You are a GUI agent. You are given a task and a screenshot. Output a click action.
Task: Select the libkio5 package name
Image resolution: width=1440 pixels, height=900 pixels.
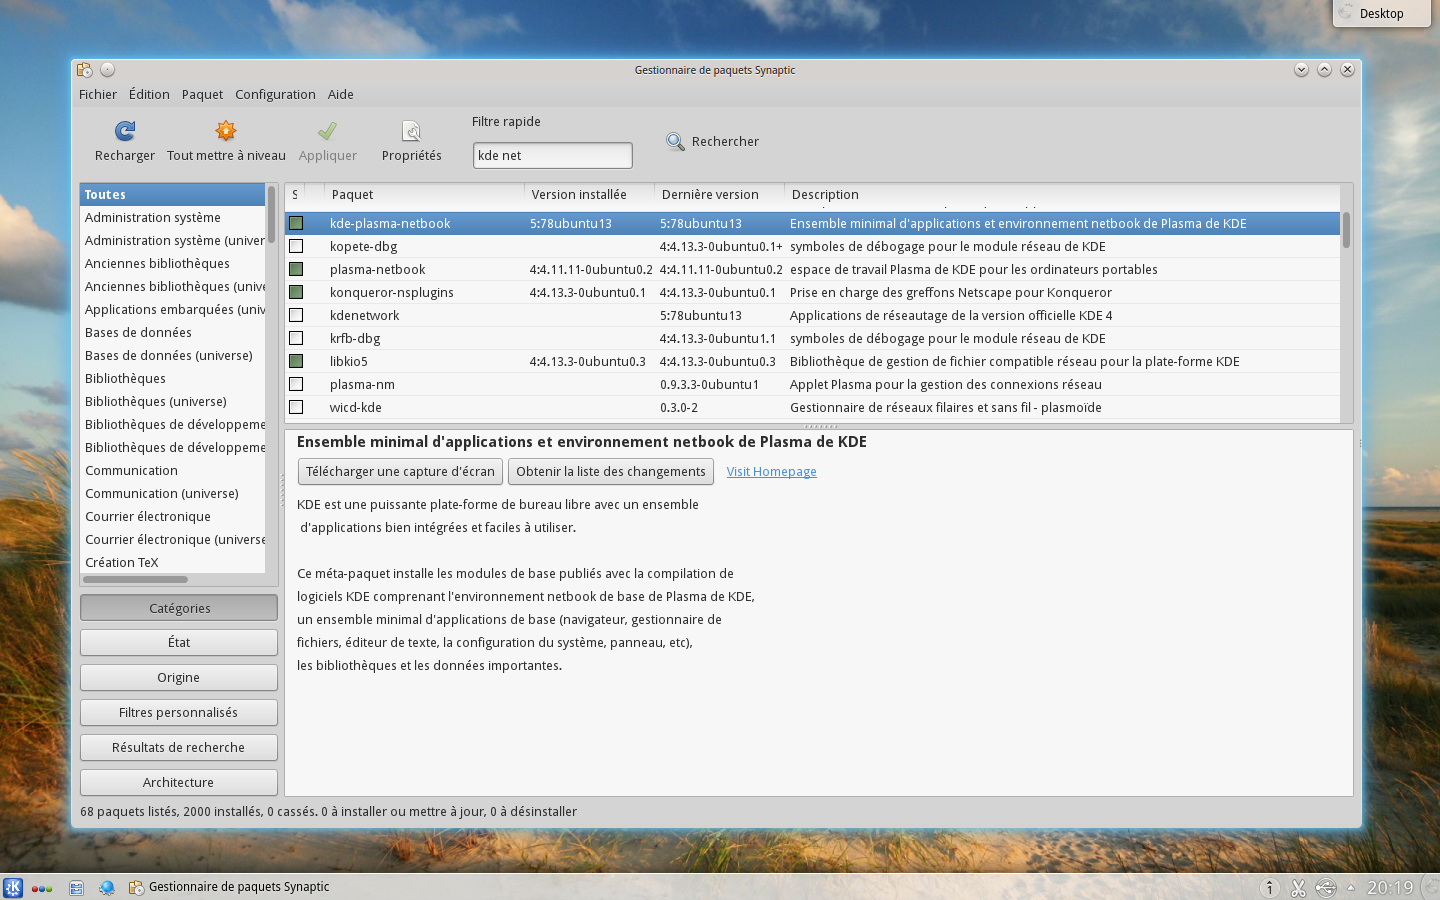click(349, 361)
